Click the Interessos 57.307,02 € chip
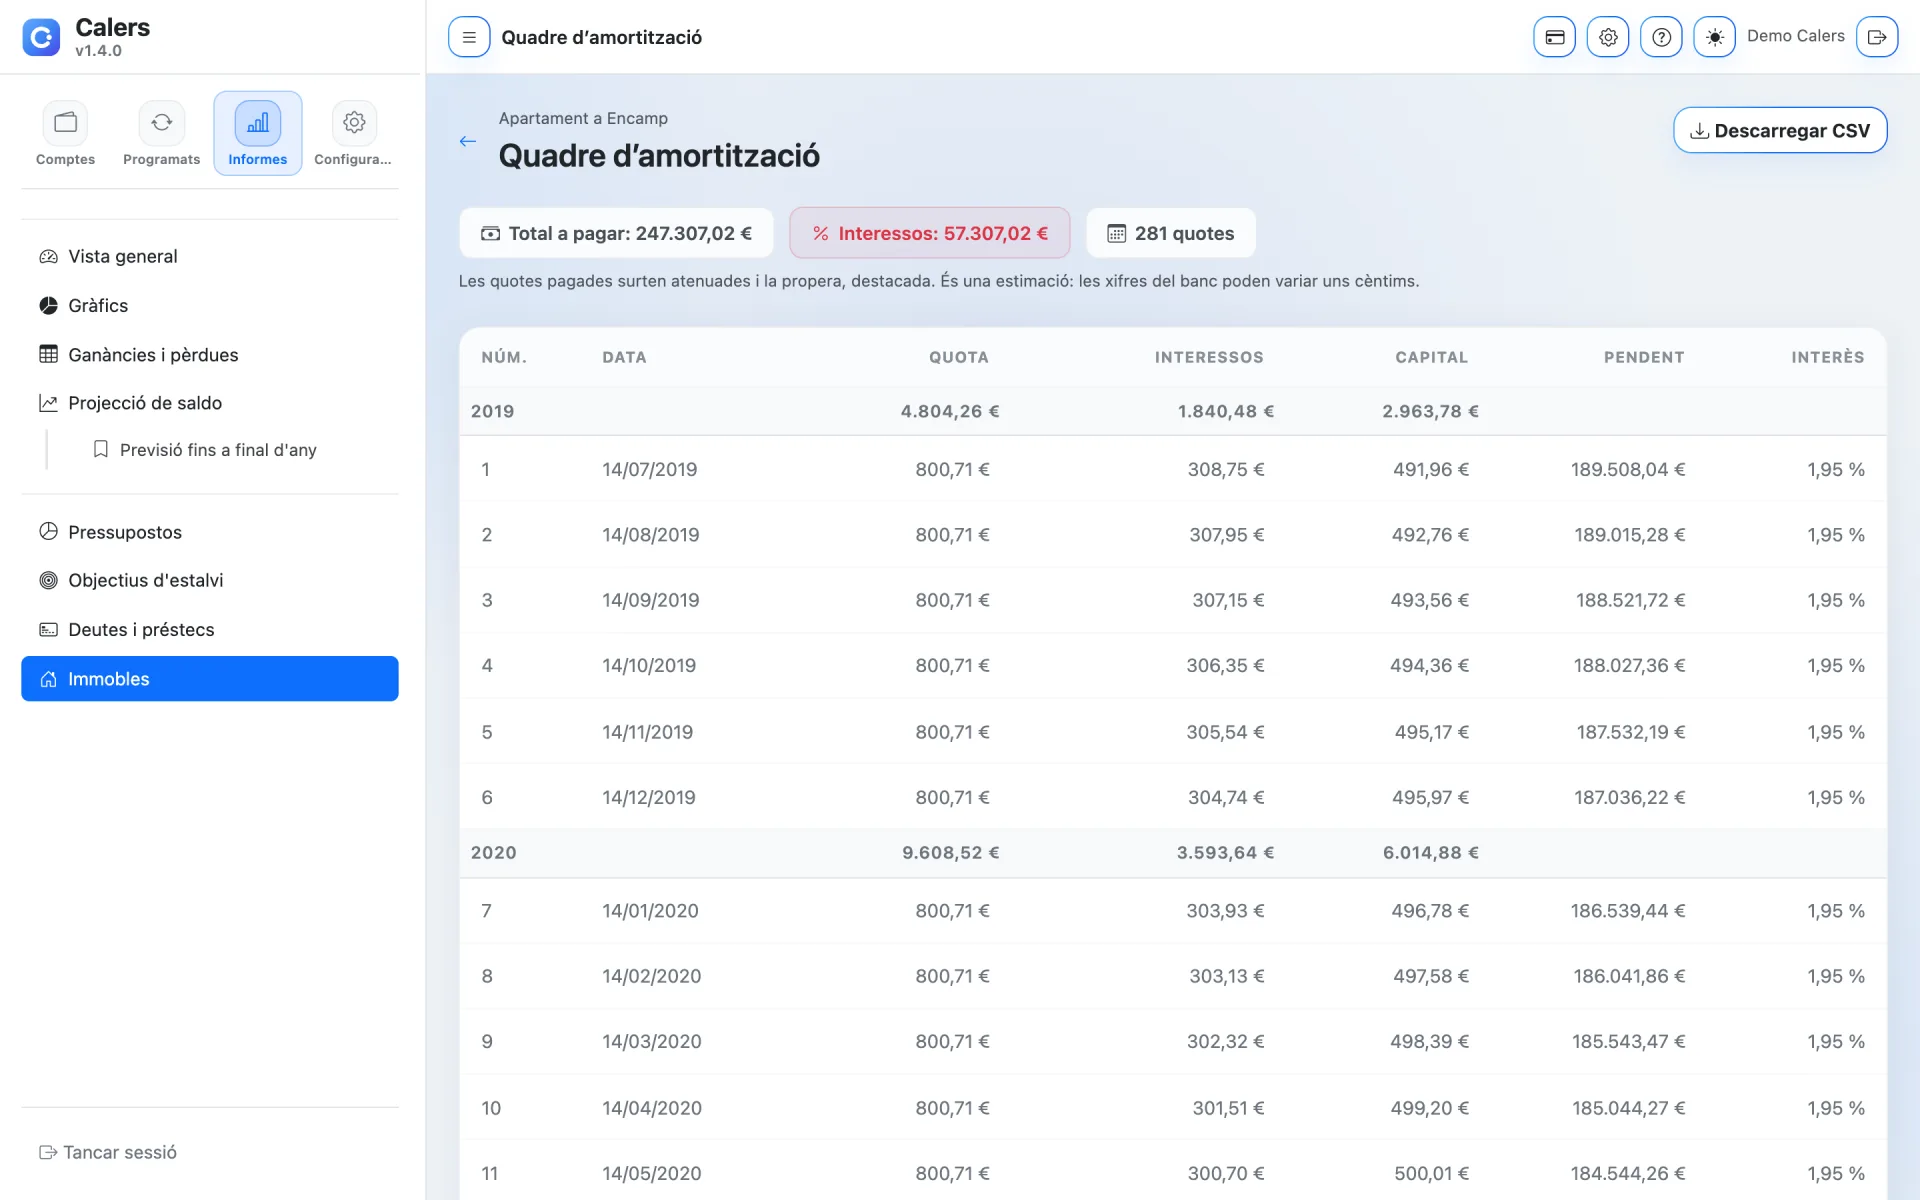This screenshot has width=1920, height=1200. [930, 233]
